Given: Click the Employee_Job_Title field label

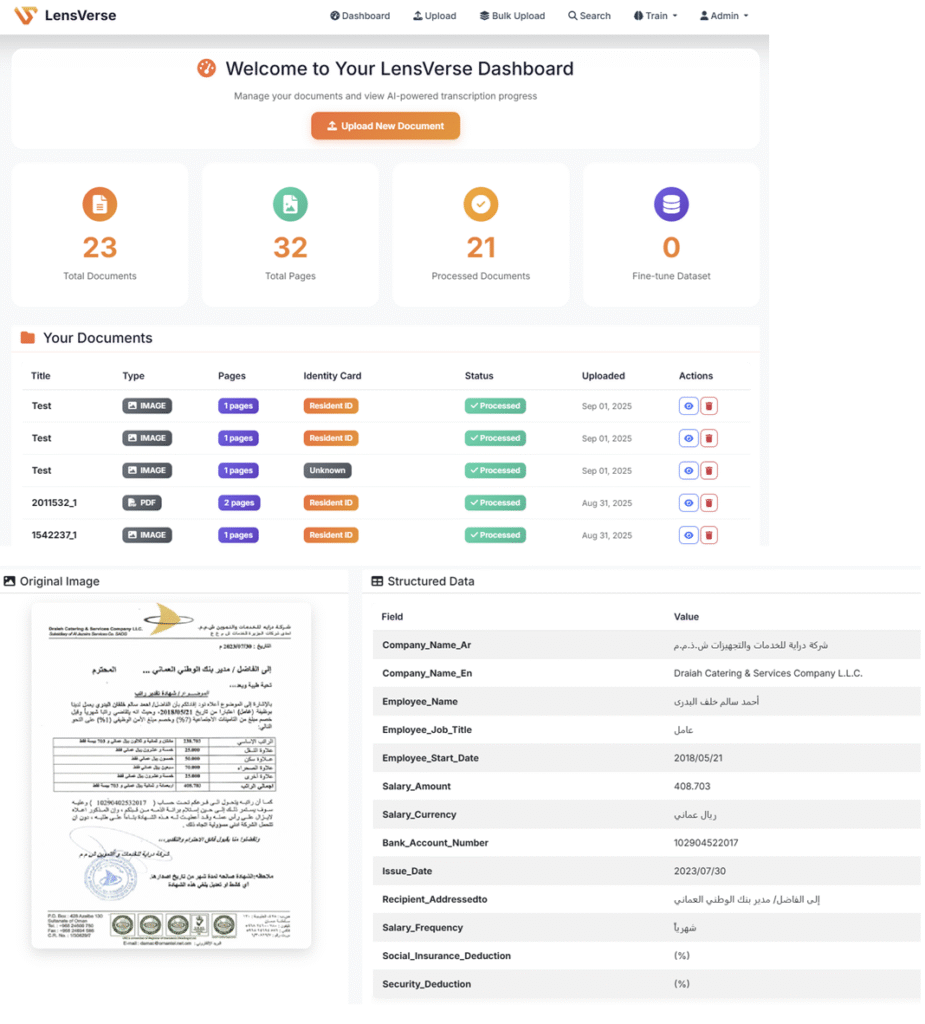Looking at the screenshot, I should 427,729.
